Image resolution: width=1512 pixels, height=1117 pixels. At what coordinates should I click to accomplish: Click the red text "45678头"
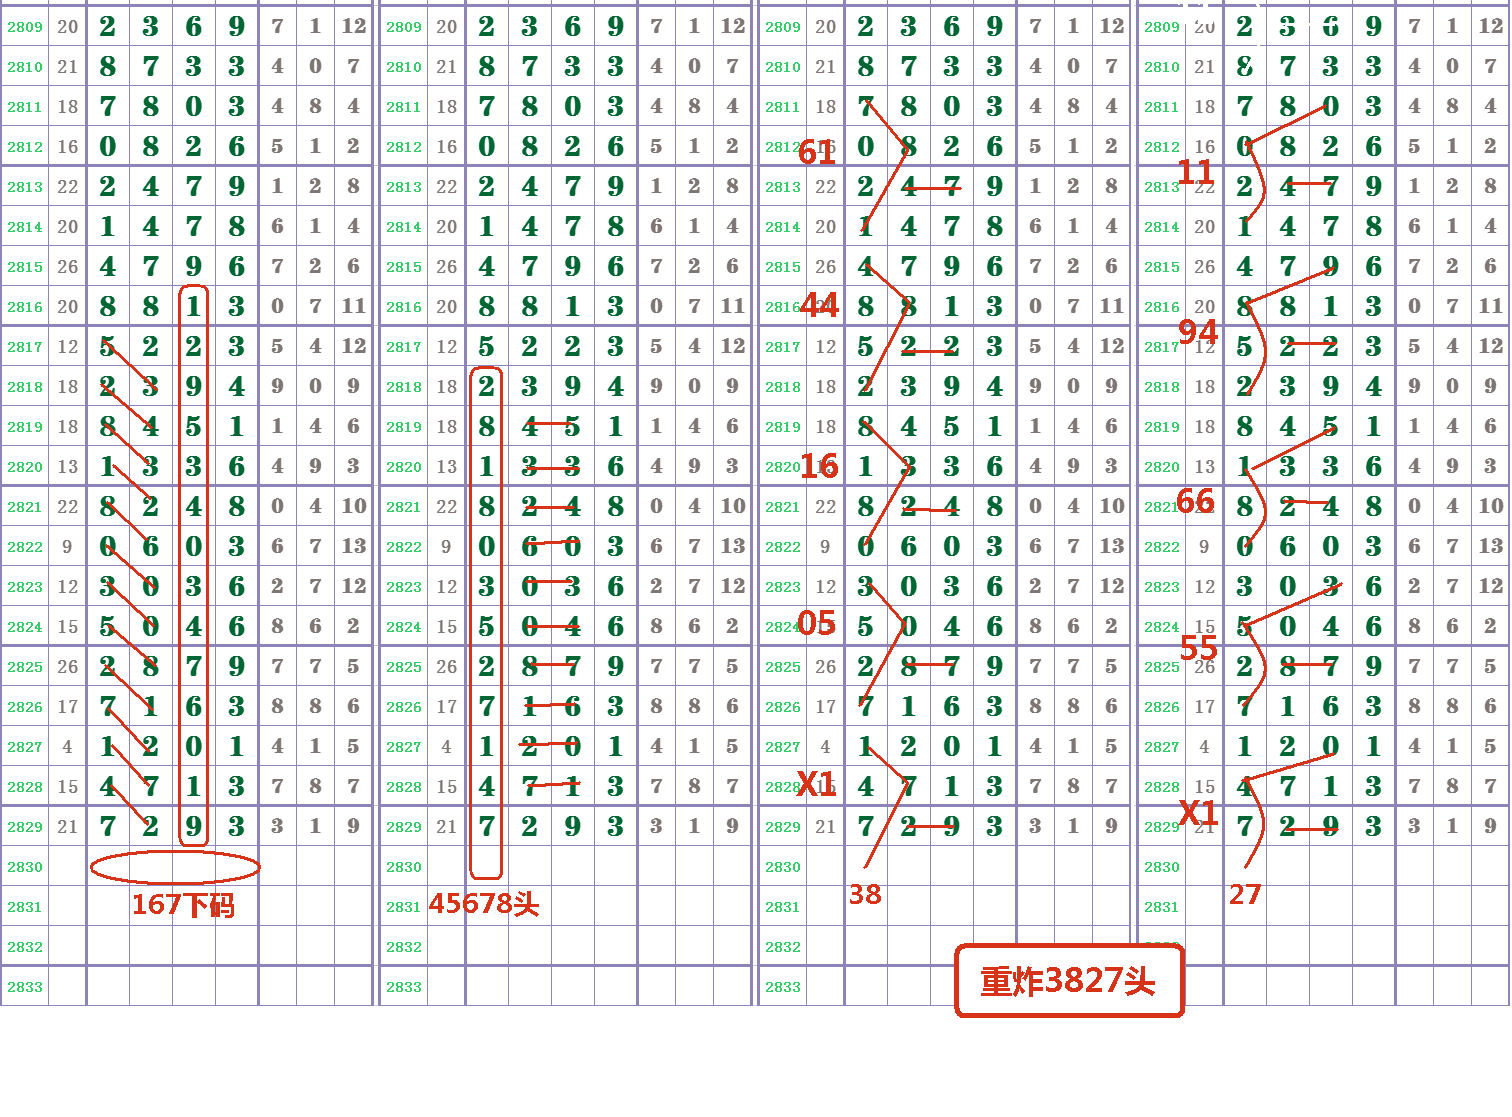[x=487, y=905]
